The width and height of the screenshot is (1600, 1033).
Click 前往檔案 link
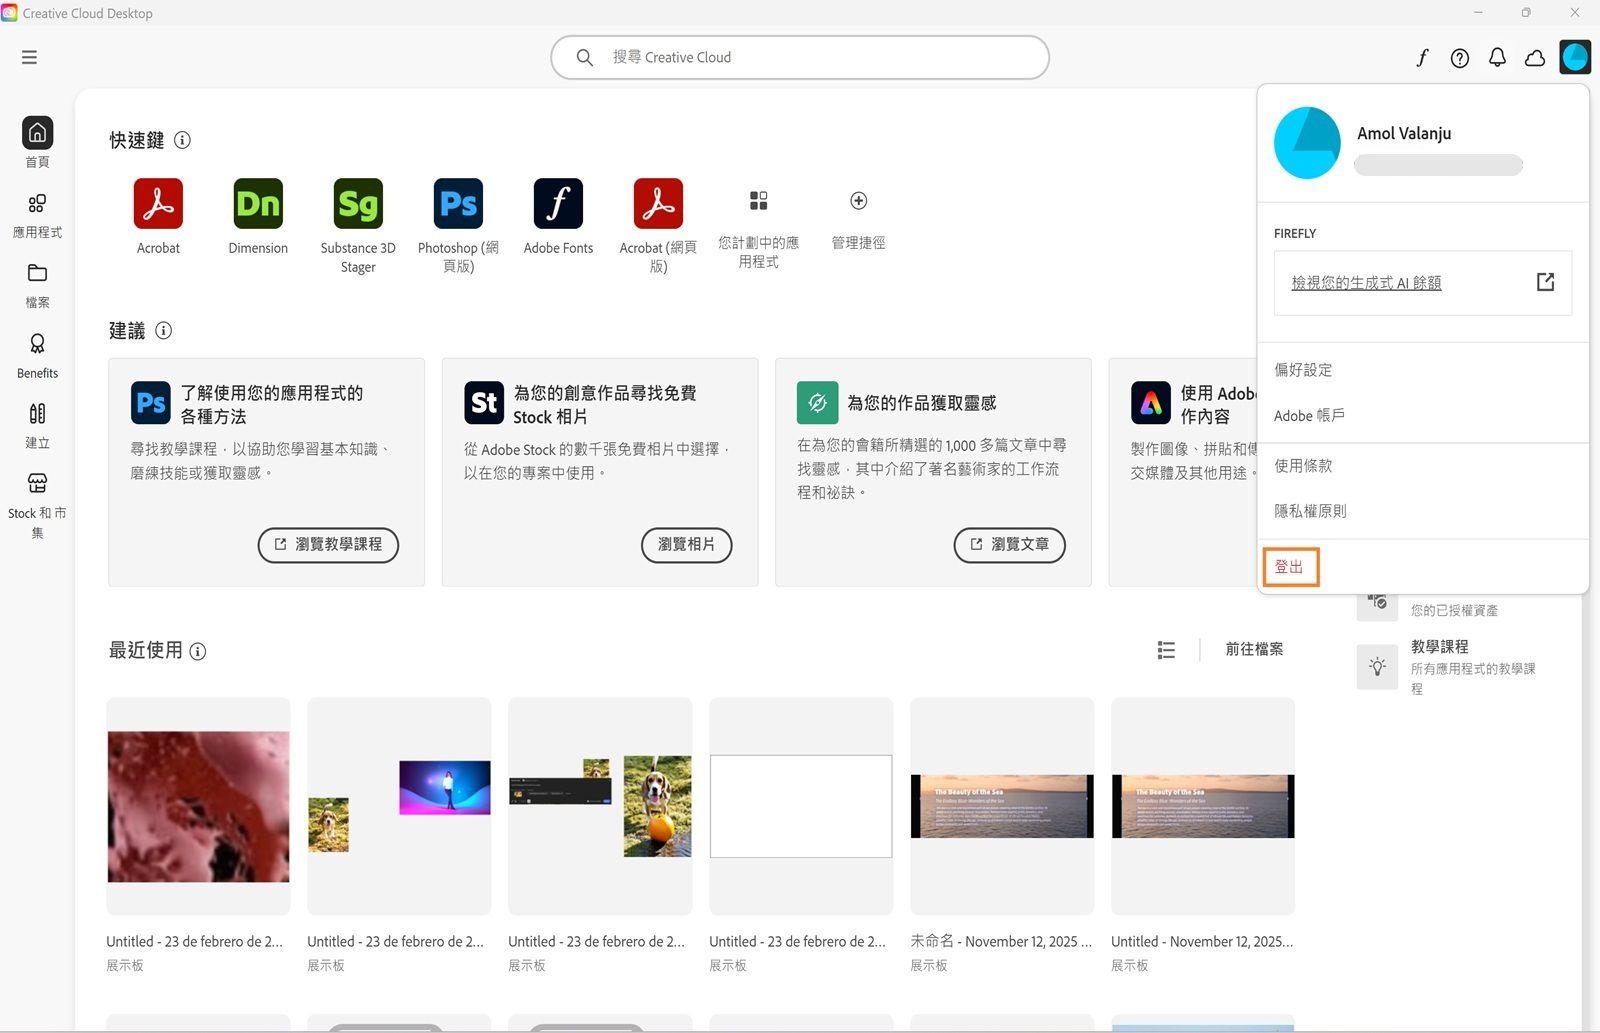coord(1254,649)
